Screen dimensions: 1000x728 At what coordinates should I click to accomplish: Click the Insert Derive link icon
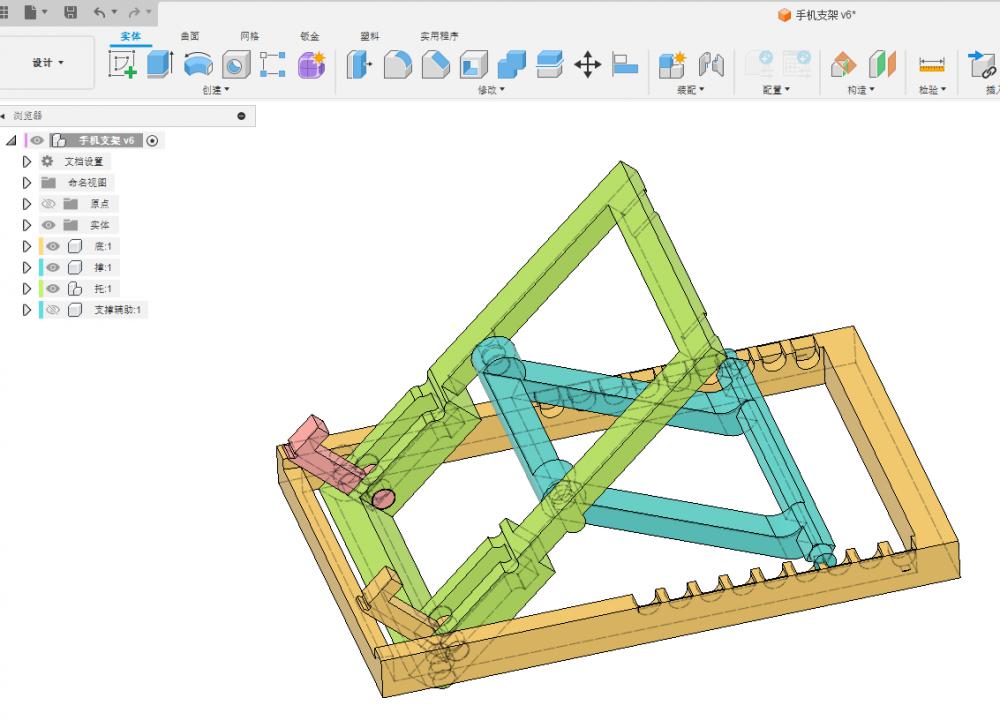[x=983, y=64]
